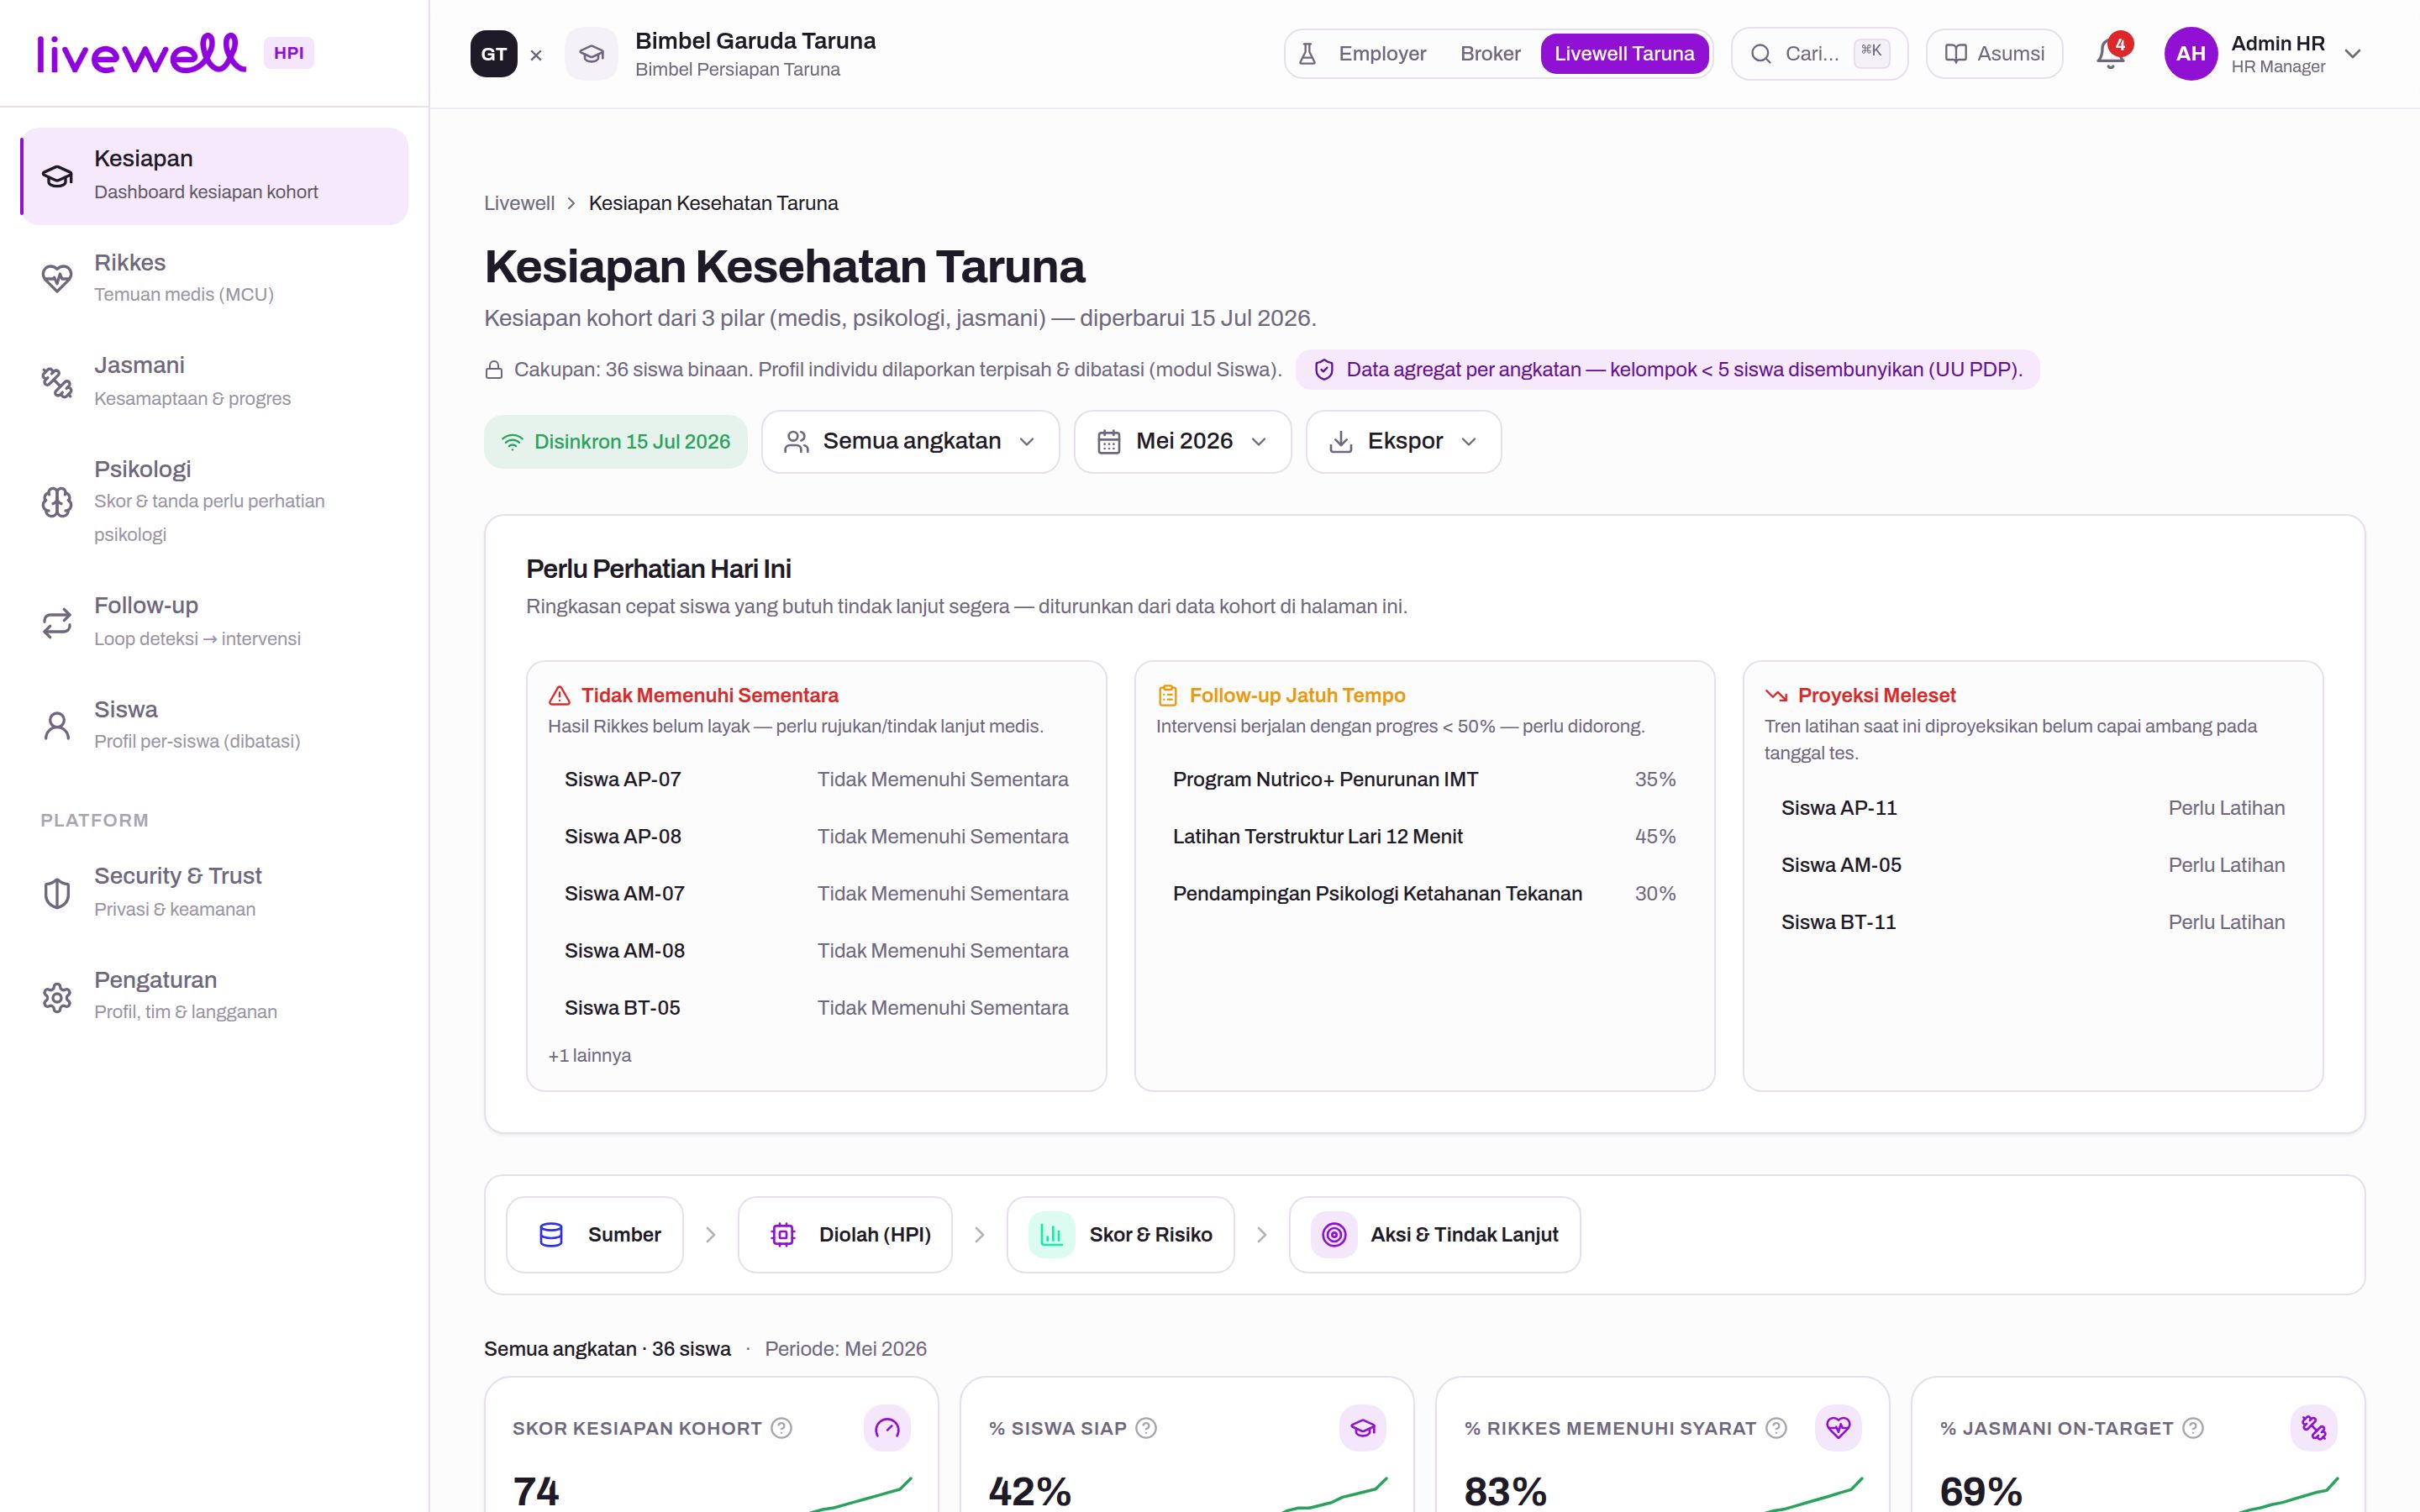Open Pendampingan Psikologi Ketahanan Tekanan row
Viewport: 2420px width, 1512px height.
pos(1424,894)
